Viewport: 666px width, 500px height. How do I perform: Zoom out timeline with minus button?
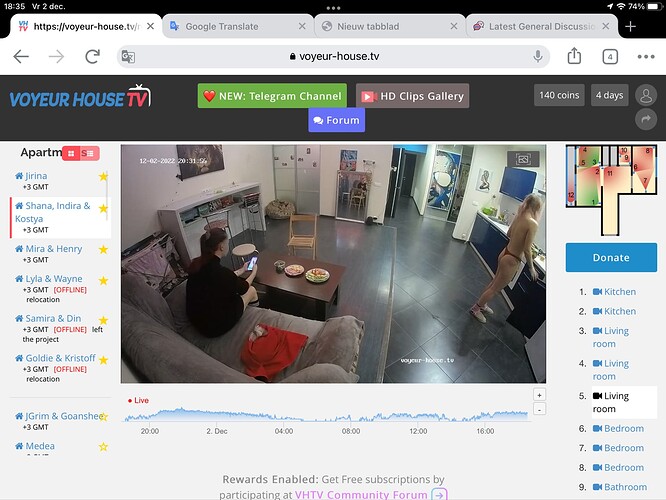coord(539,410)
